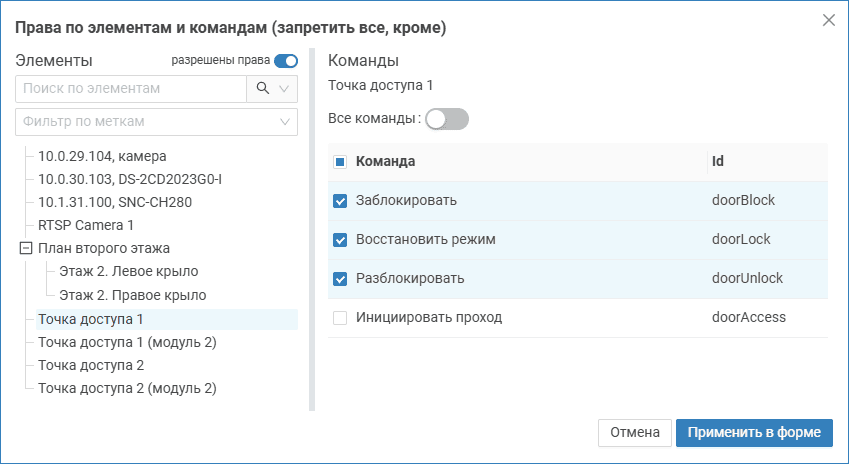Open the Фильтр по меткам dropdown
Image resolution: width=849 pixels, height=464 pixels.
point(156,122)
